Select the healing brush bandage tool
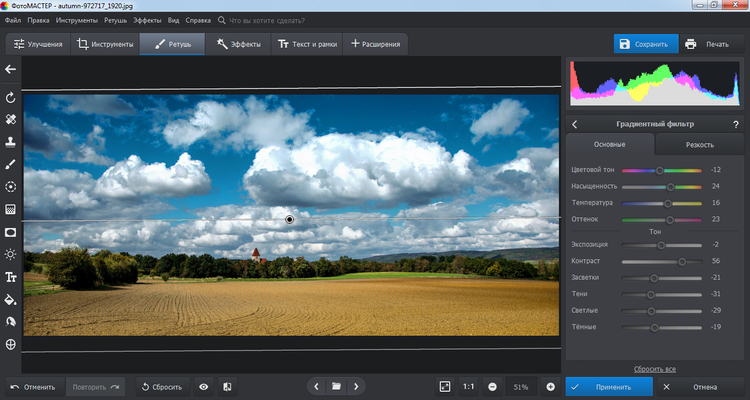750x400 pixels. coord(11,119)
